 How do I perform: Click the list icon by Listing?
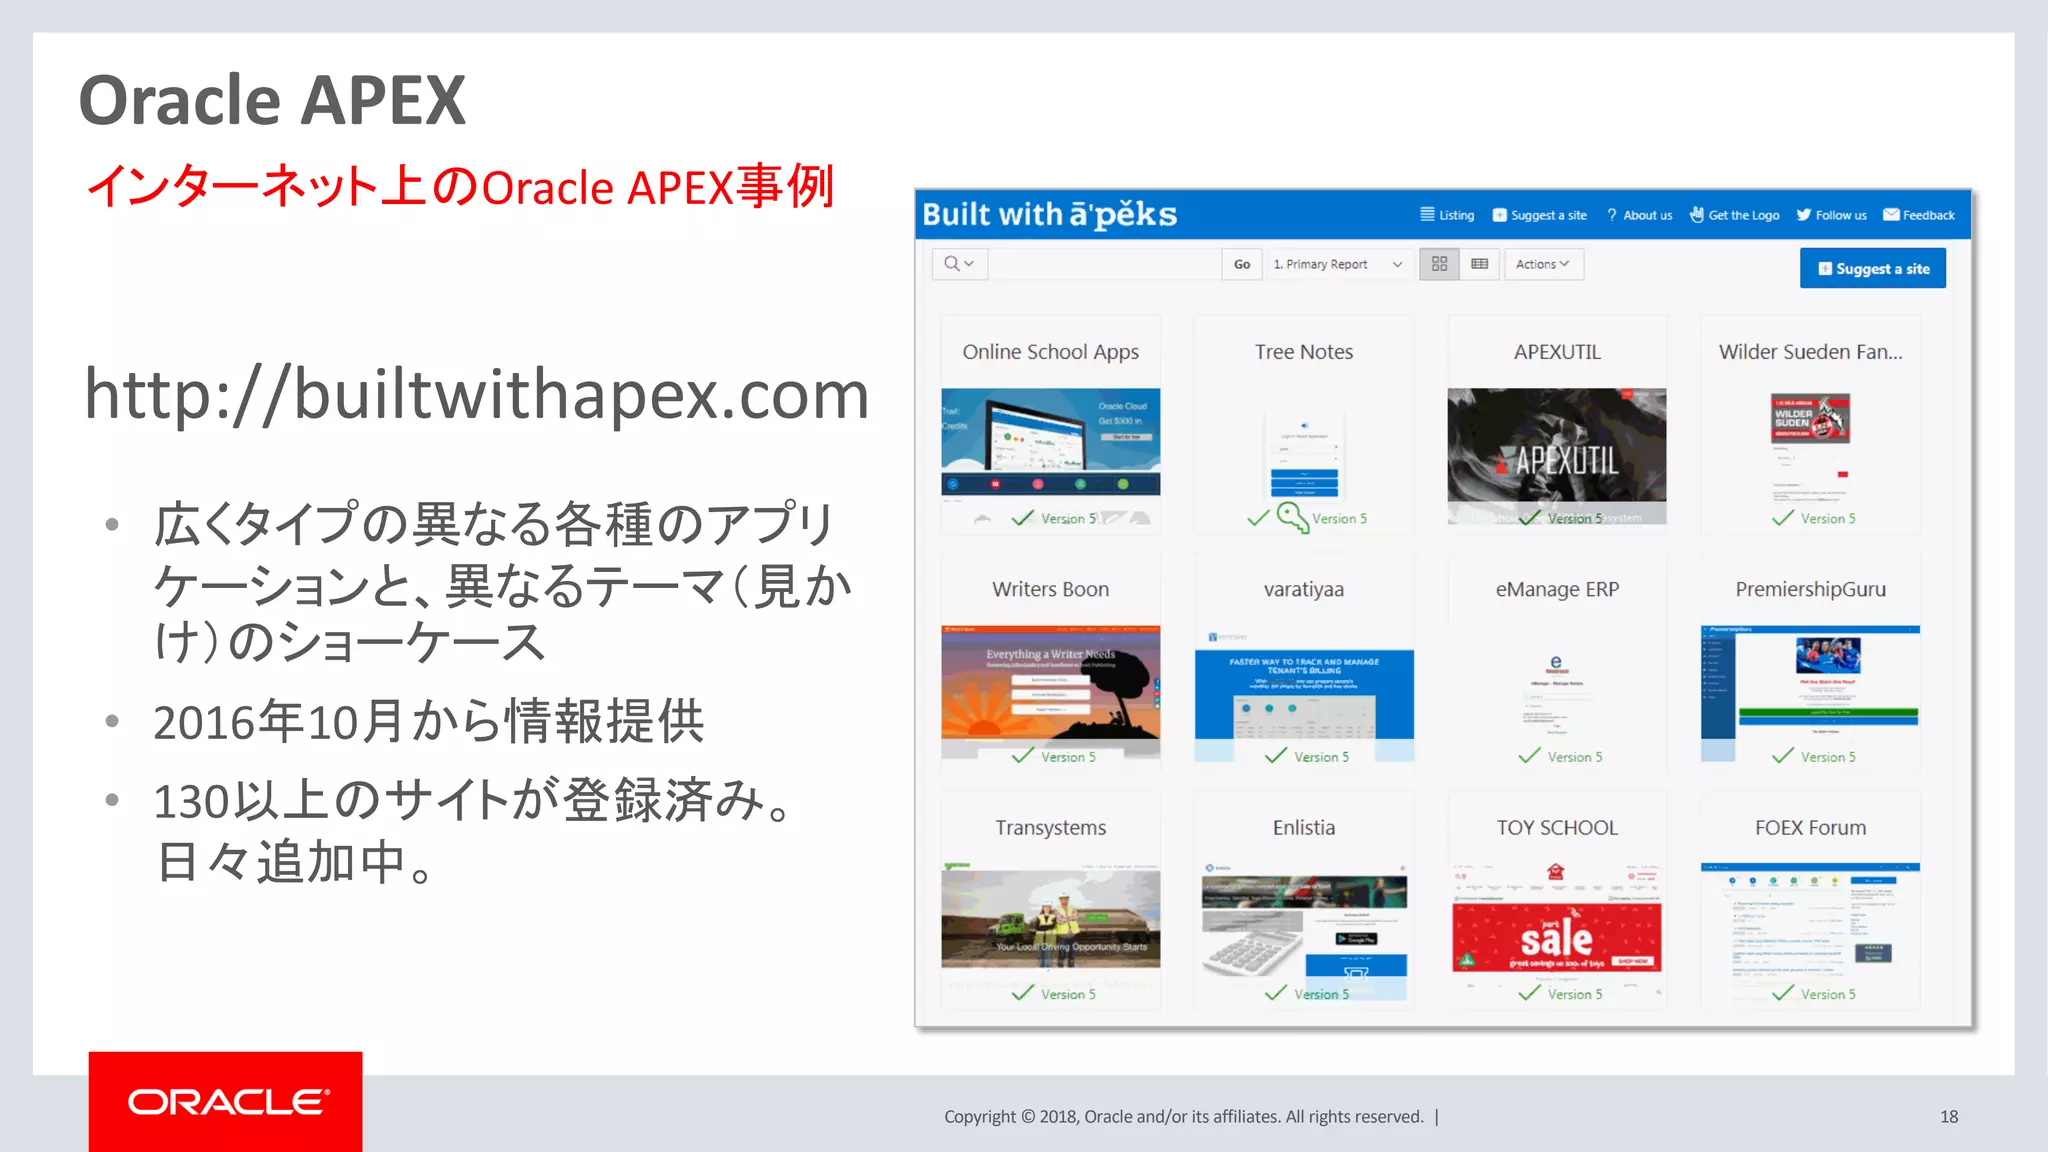[1427, 214]
